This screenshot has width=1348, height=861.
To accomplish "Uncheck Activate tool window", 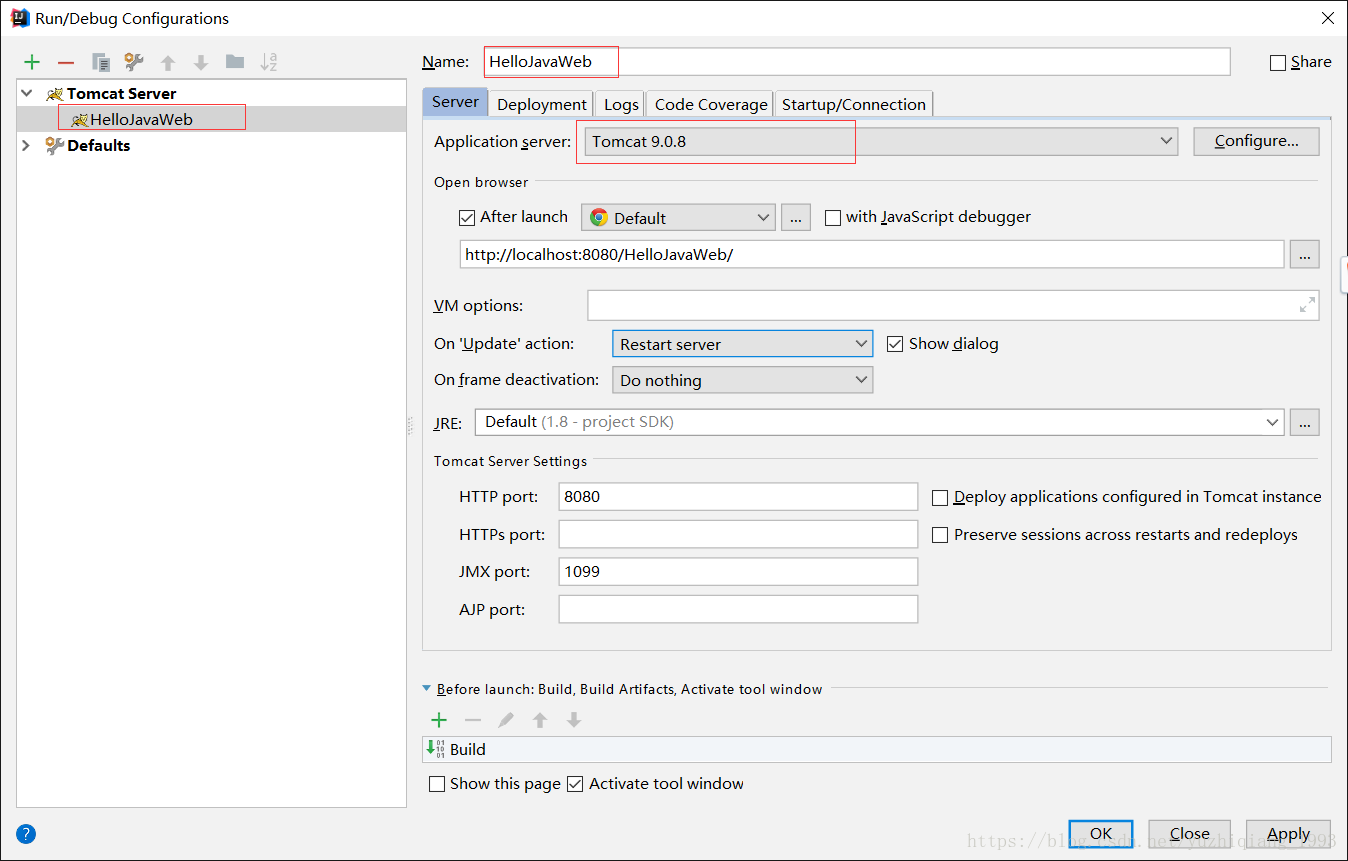I will 575,784.
